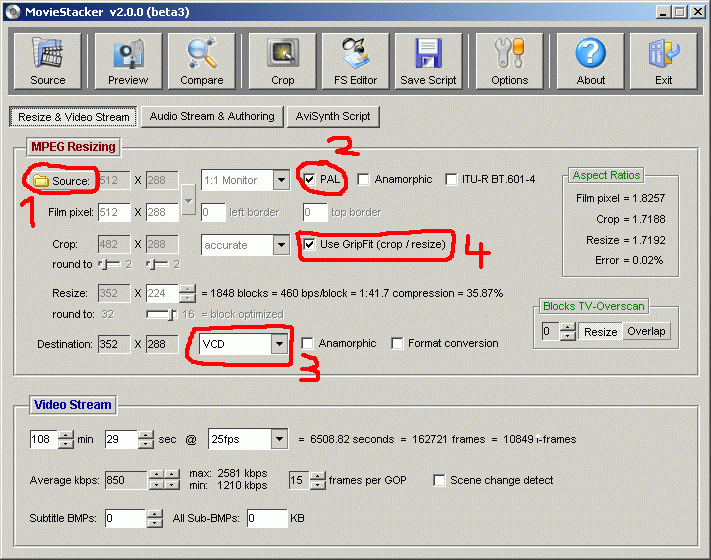
Task: Click the Blocks TV-Overscan stepper
Action: point(568,331)
